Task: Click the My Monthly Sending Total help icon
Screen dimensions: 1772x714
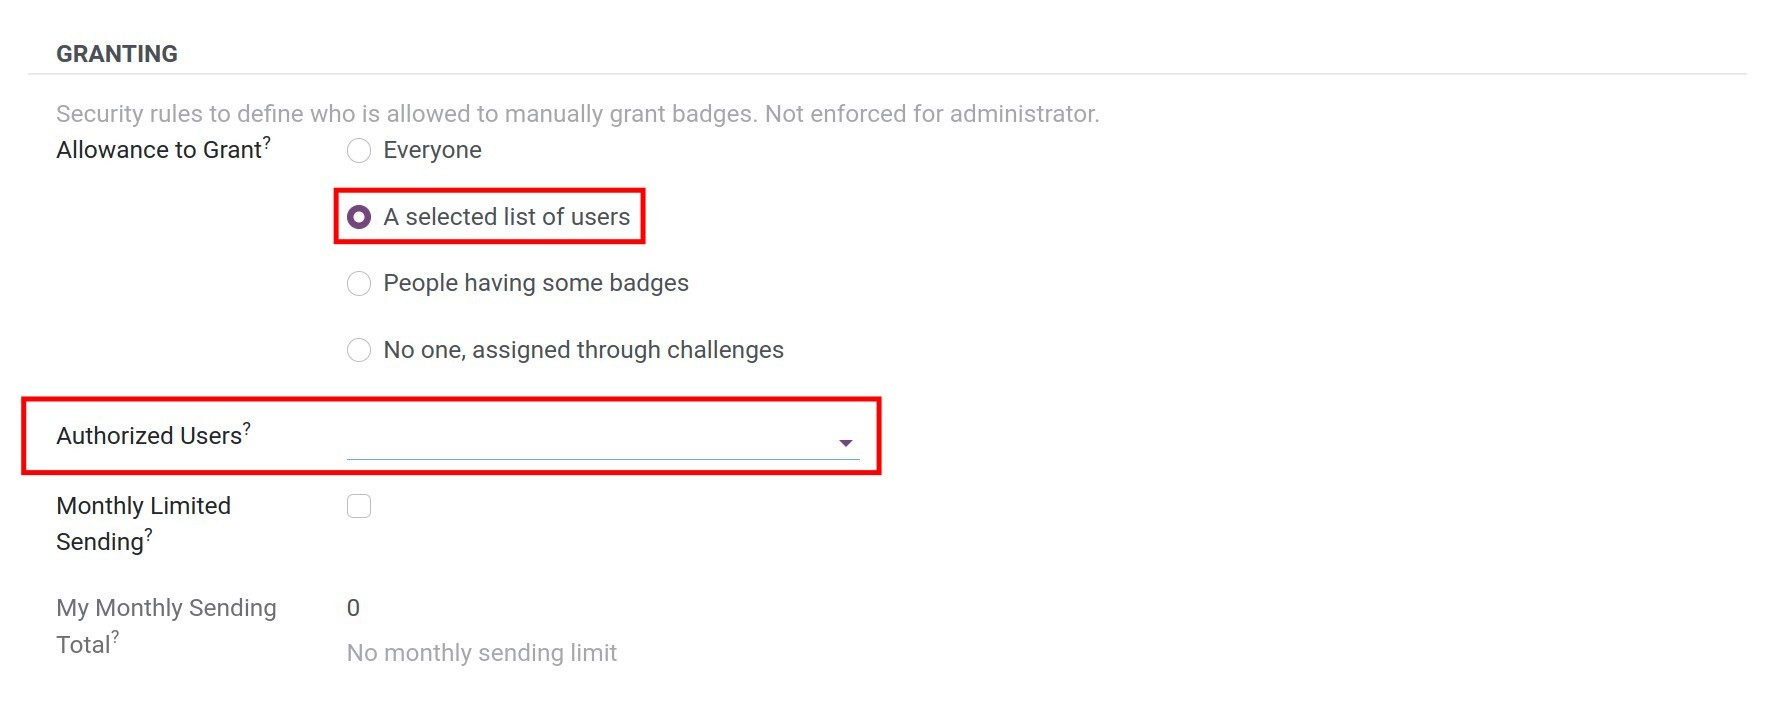Action: pyautogui.click(x=116, y=637)
